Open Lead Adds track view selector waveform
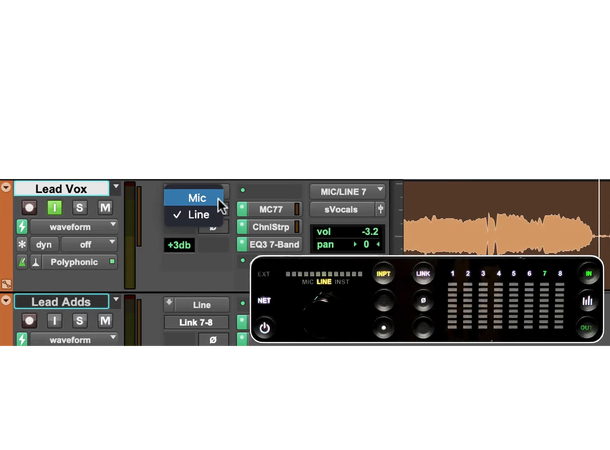 coord(74,340)
